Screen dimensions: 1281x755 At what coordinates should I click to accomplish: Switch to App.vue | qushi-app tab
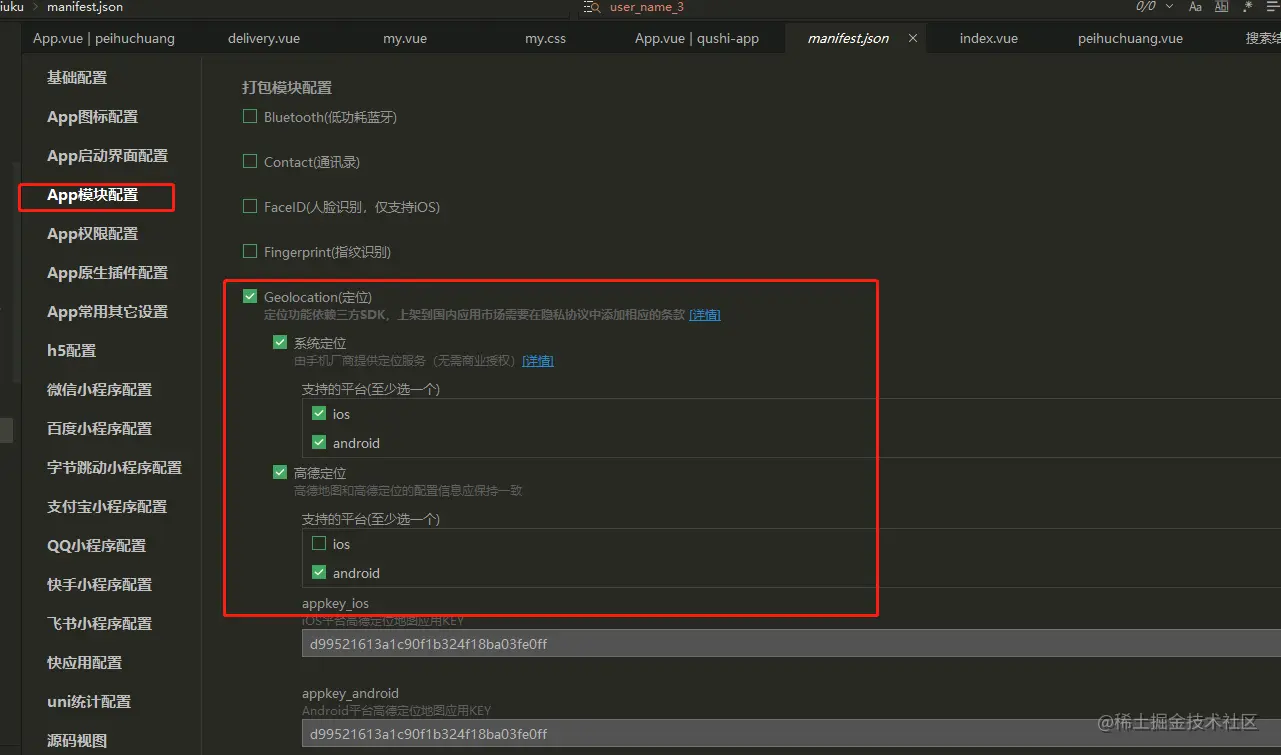697,38
